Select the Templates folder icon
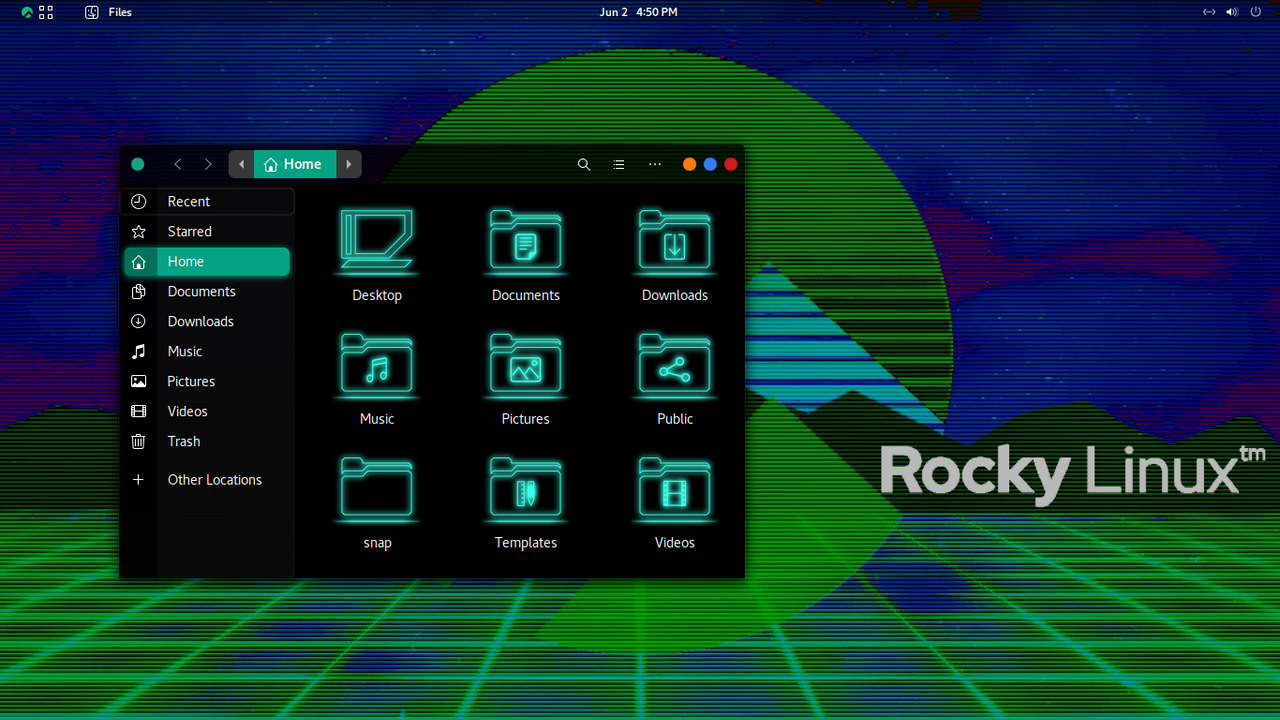The image size is (1280, 720). click(526, 489)
